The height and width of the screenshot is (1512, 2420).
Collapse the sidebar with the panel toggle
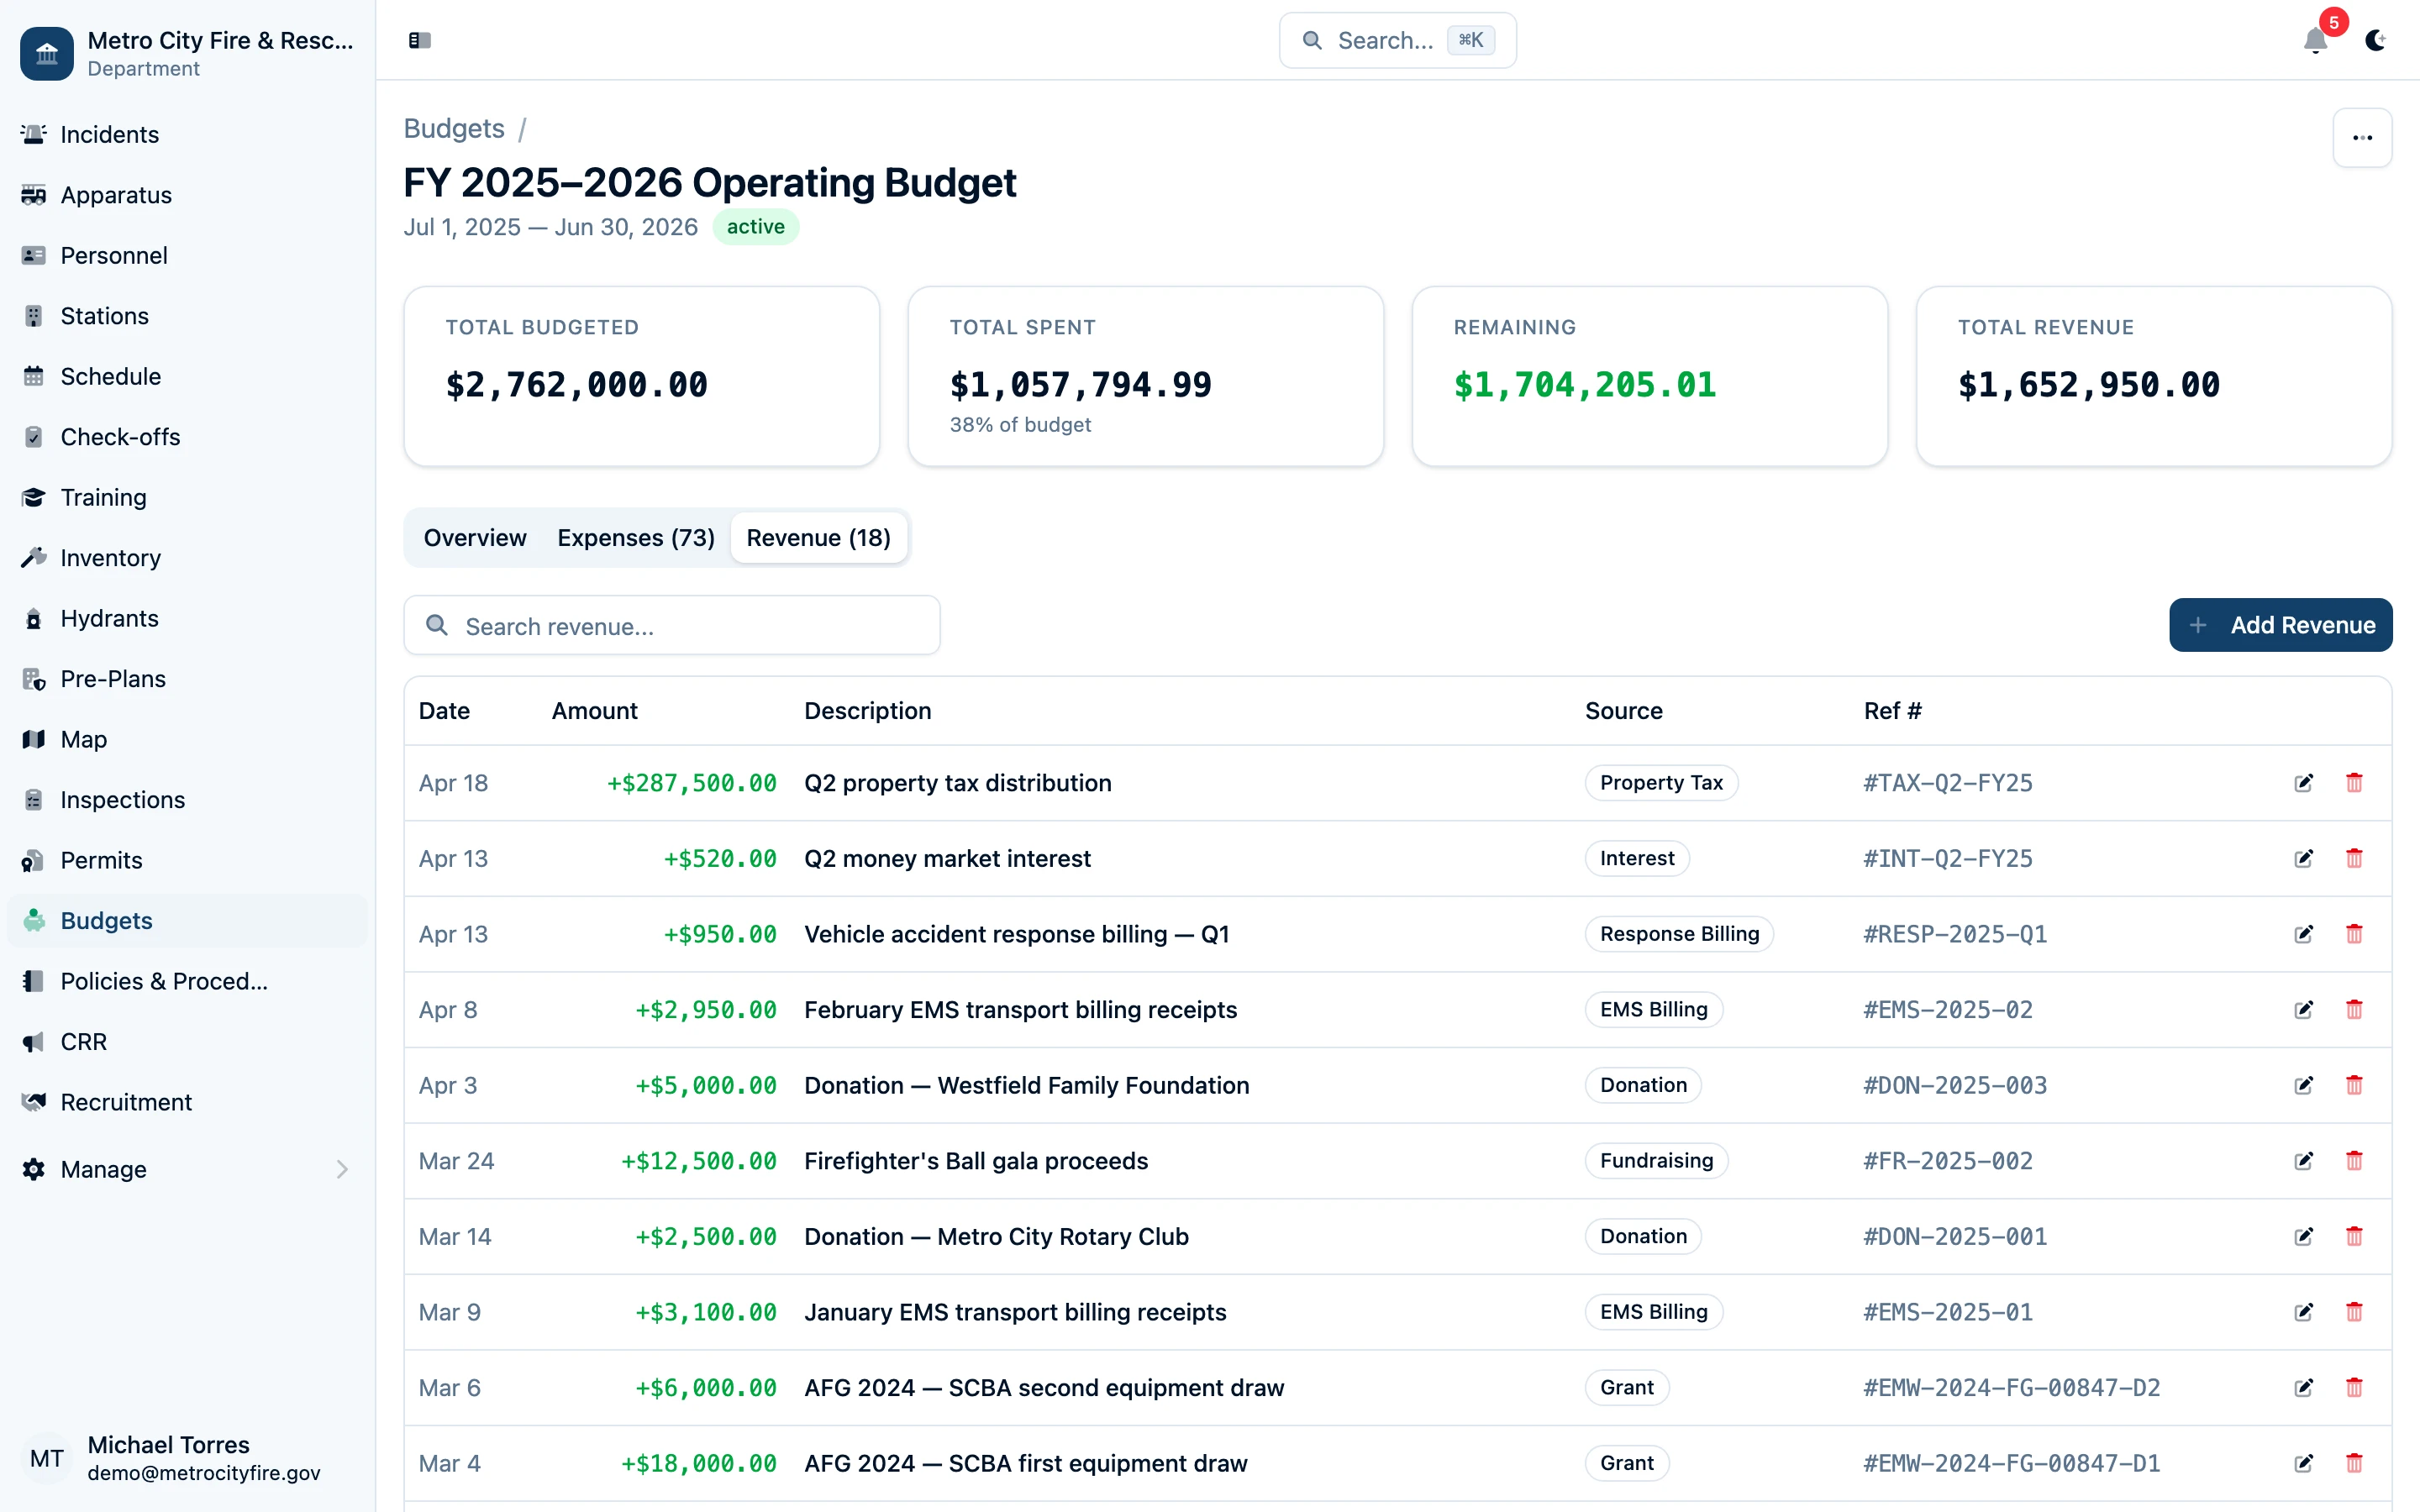point(419,40)
